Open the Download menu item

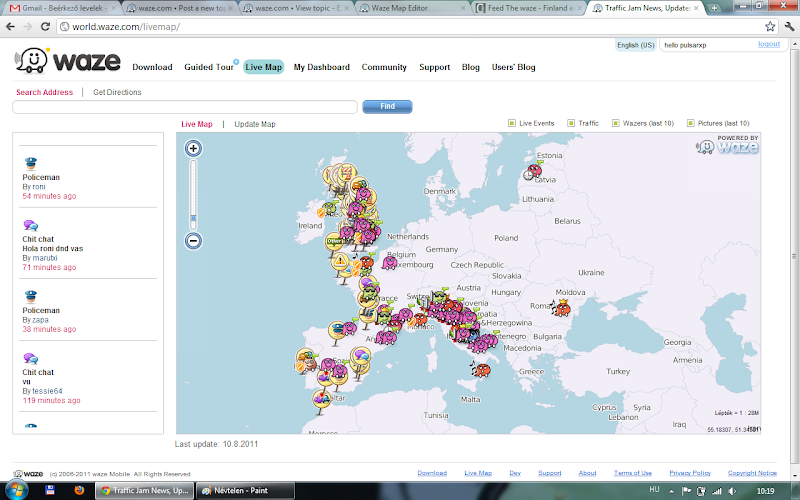pyautogui.click(x=152, y=67)
